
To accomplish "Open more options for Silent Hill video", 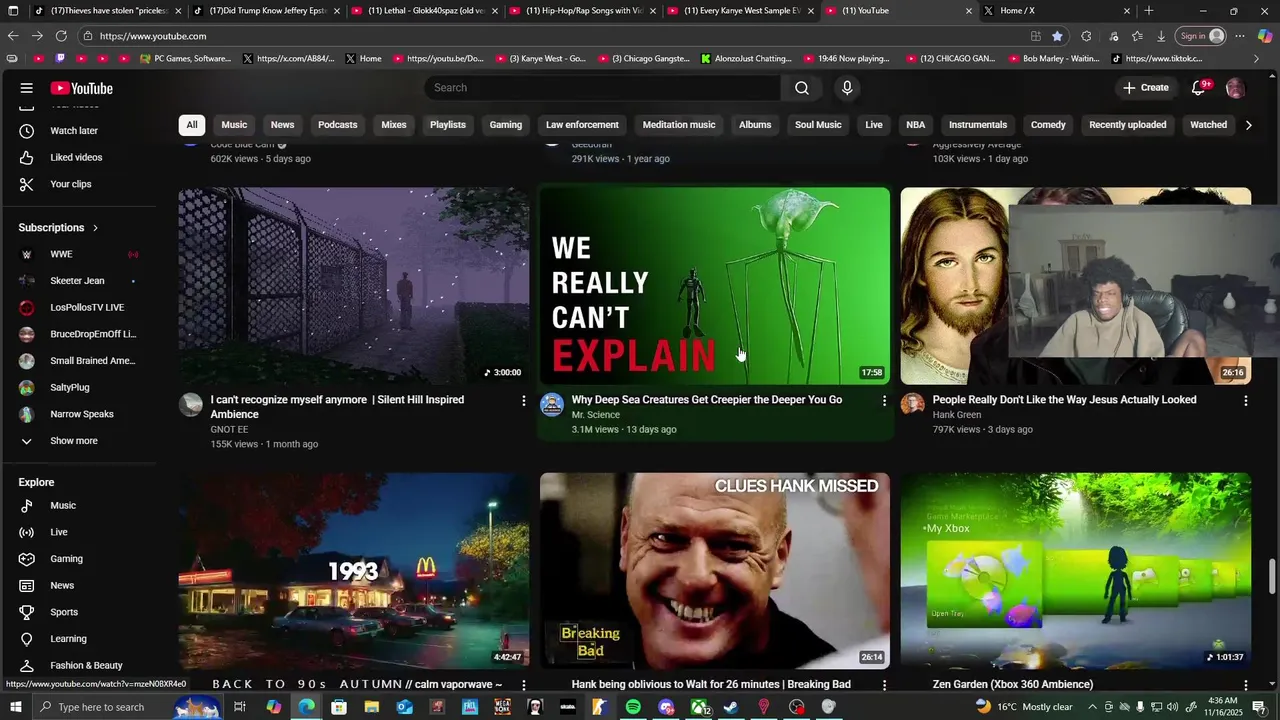I will [523, 401].
